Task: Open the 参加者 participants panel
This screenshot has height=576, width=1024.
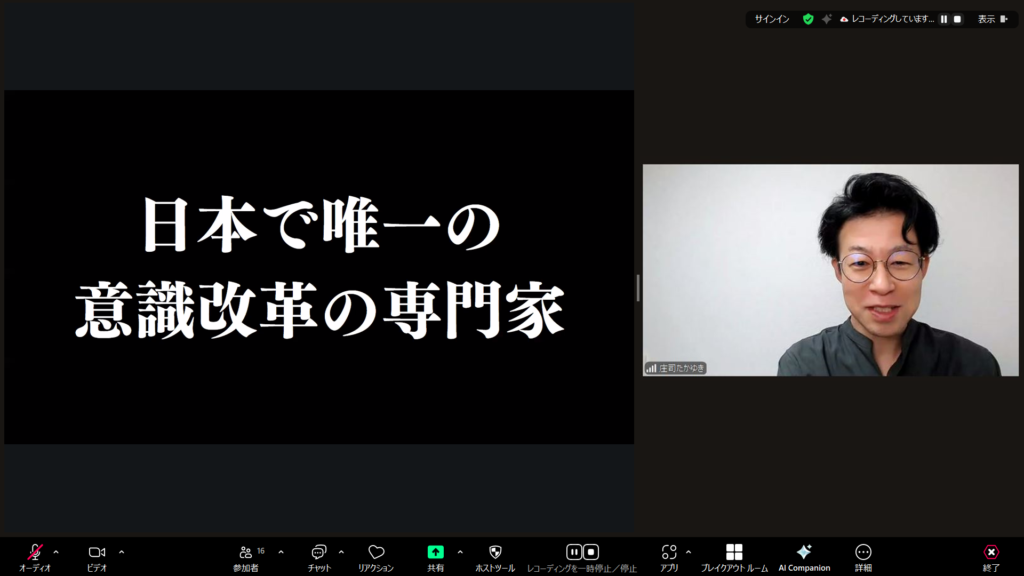Action: pyautogui.click(x=246, y=553)
